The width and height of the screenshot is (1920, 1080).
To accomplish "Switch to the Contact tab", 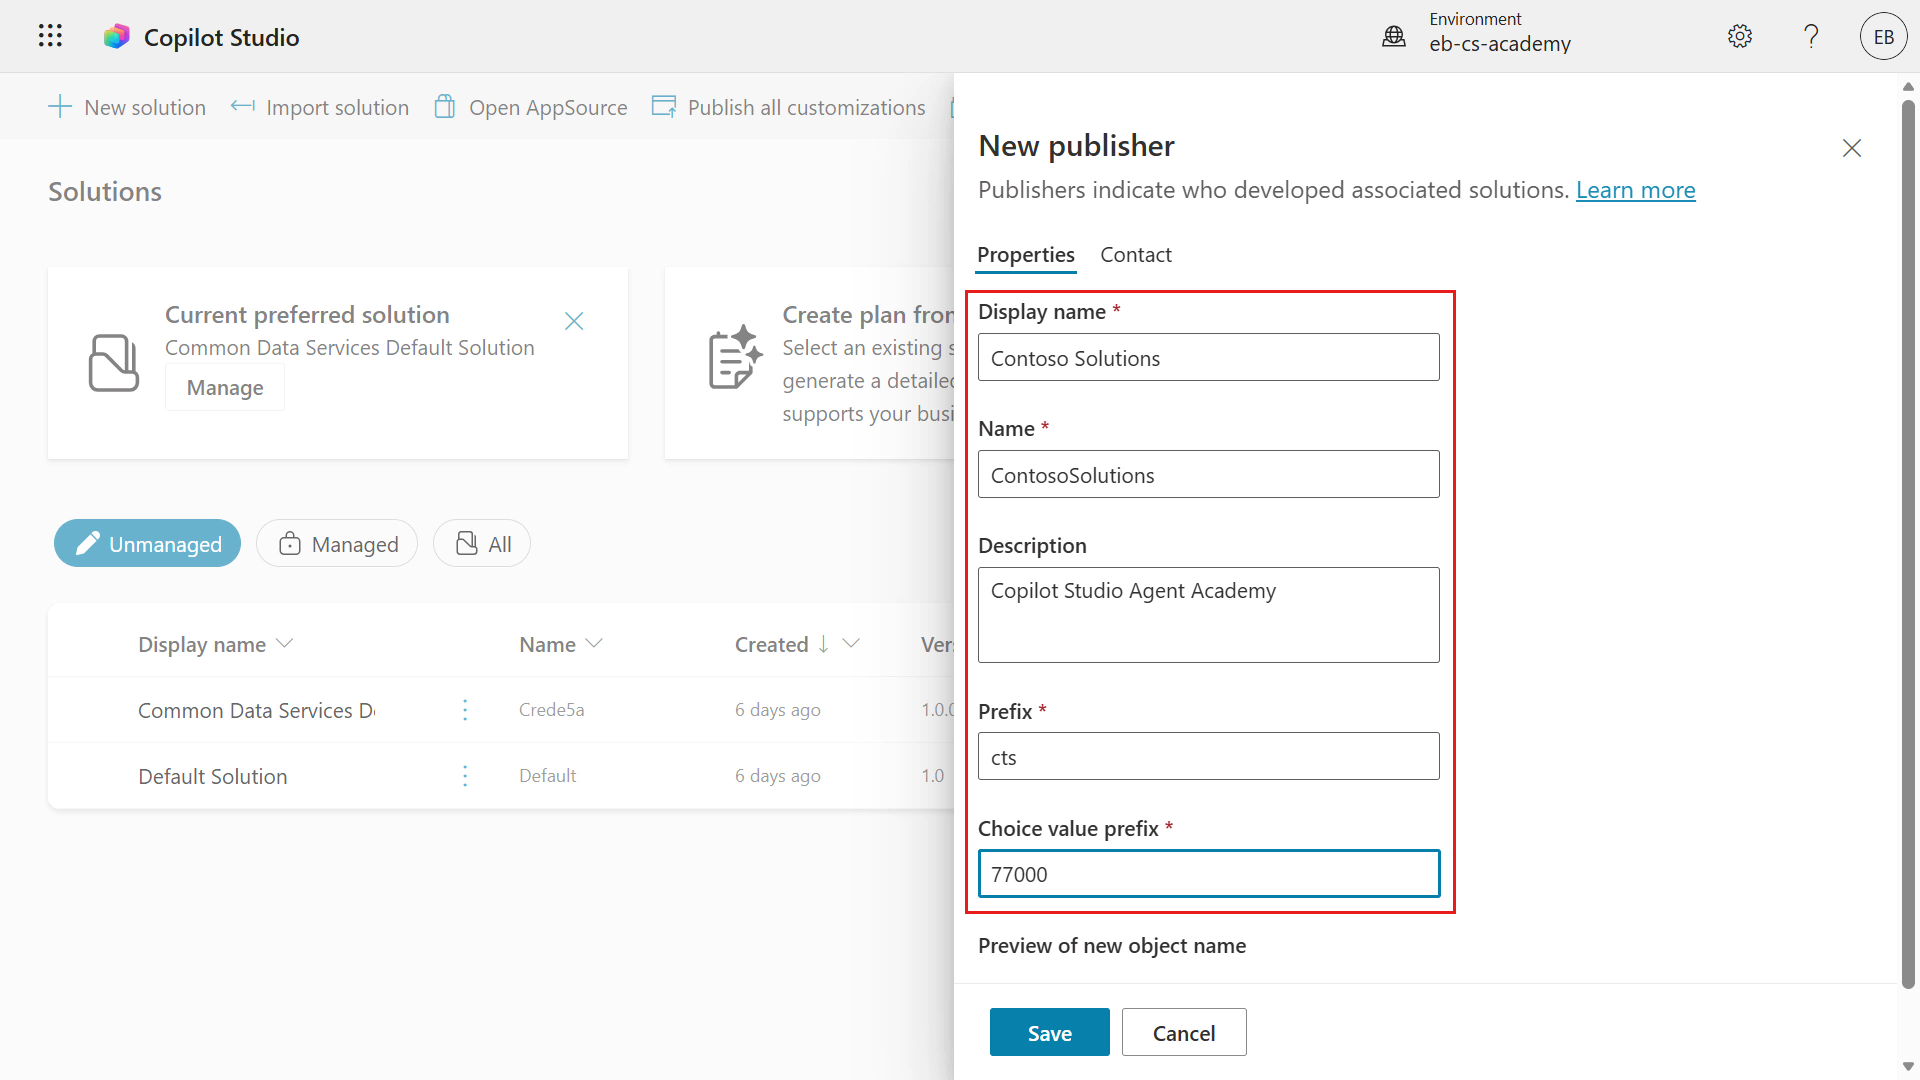I will [x=1136, y=255].
